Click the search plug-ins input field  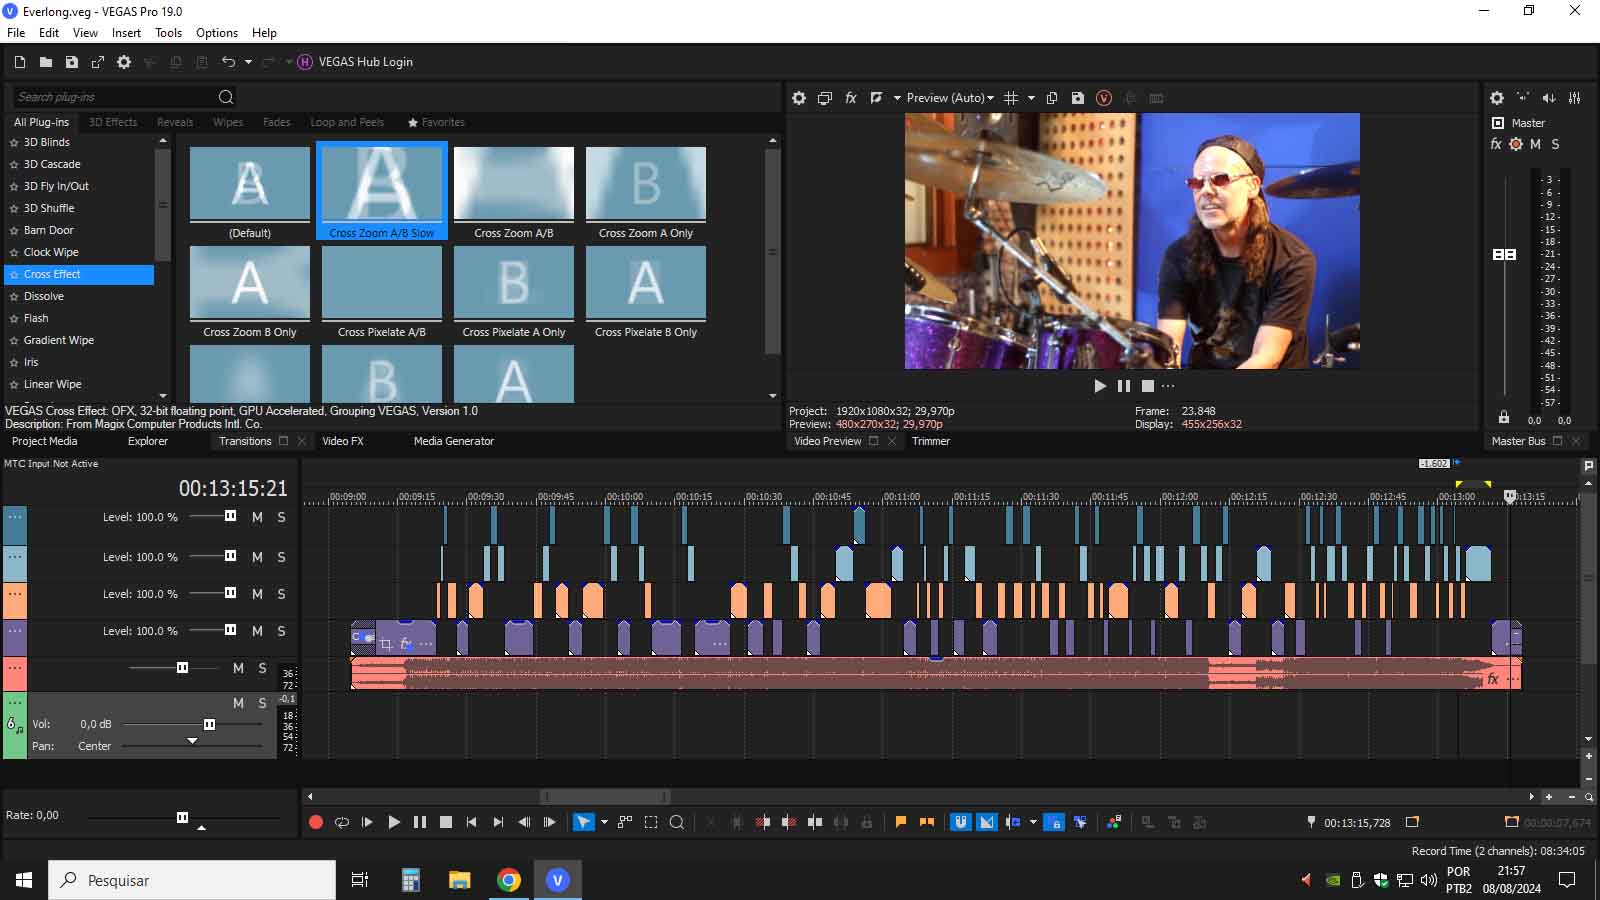coord(114,97)
